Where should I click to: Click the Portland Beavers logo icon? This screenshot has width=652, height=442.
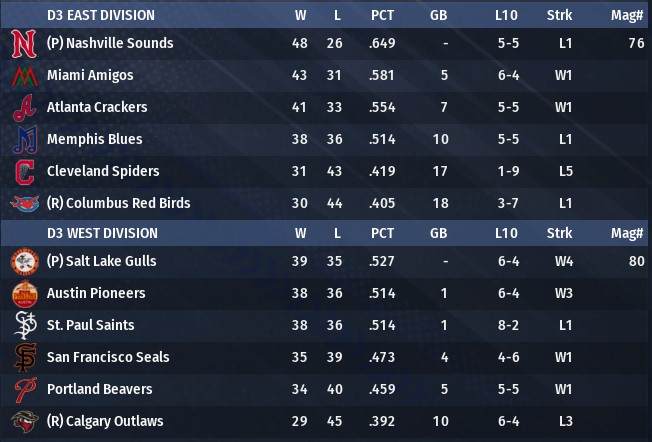coord(24,389)
